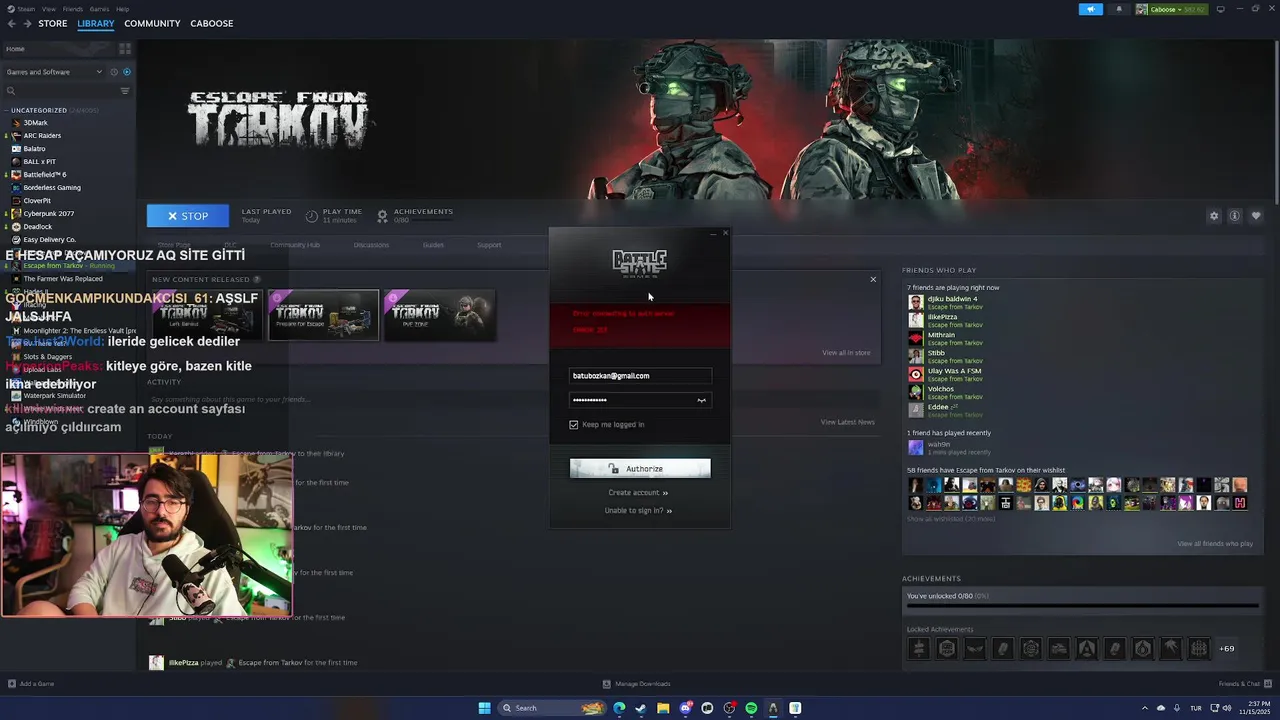This screenshot has height=720, width=1280.
Task: Open the game info icon
Action: pyautogui.click(x=1235, y=216)
